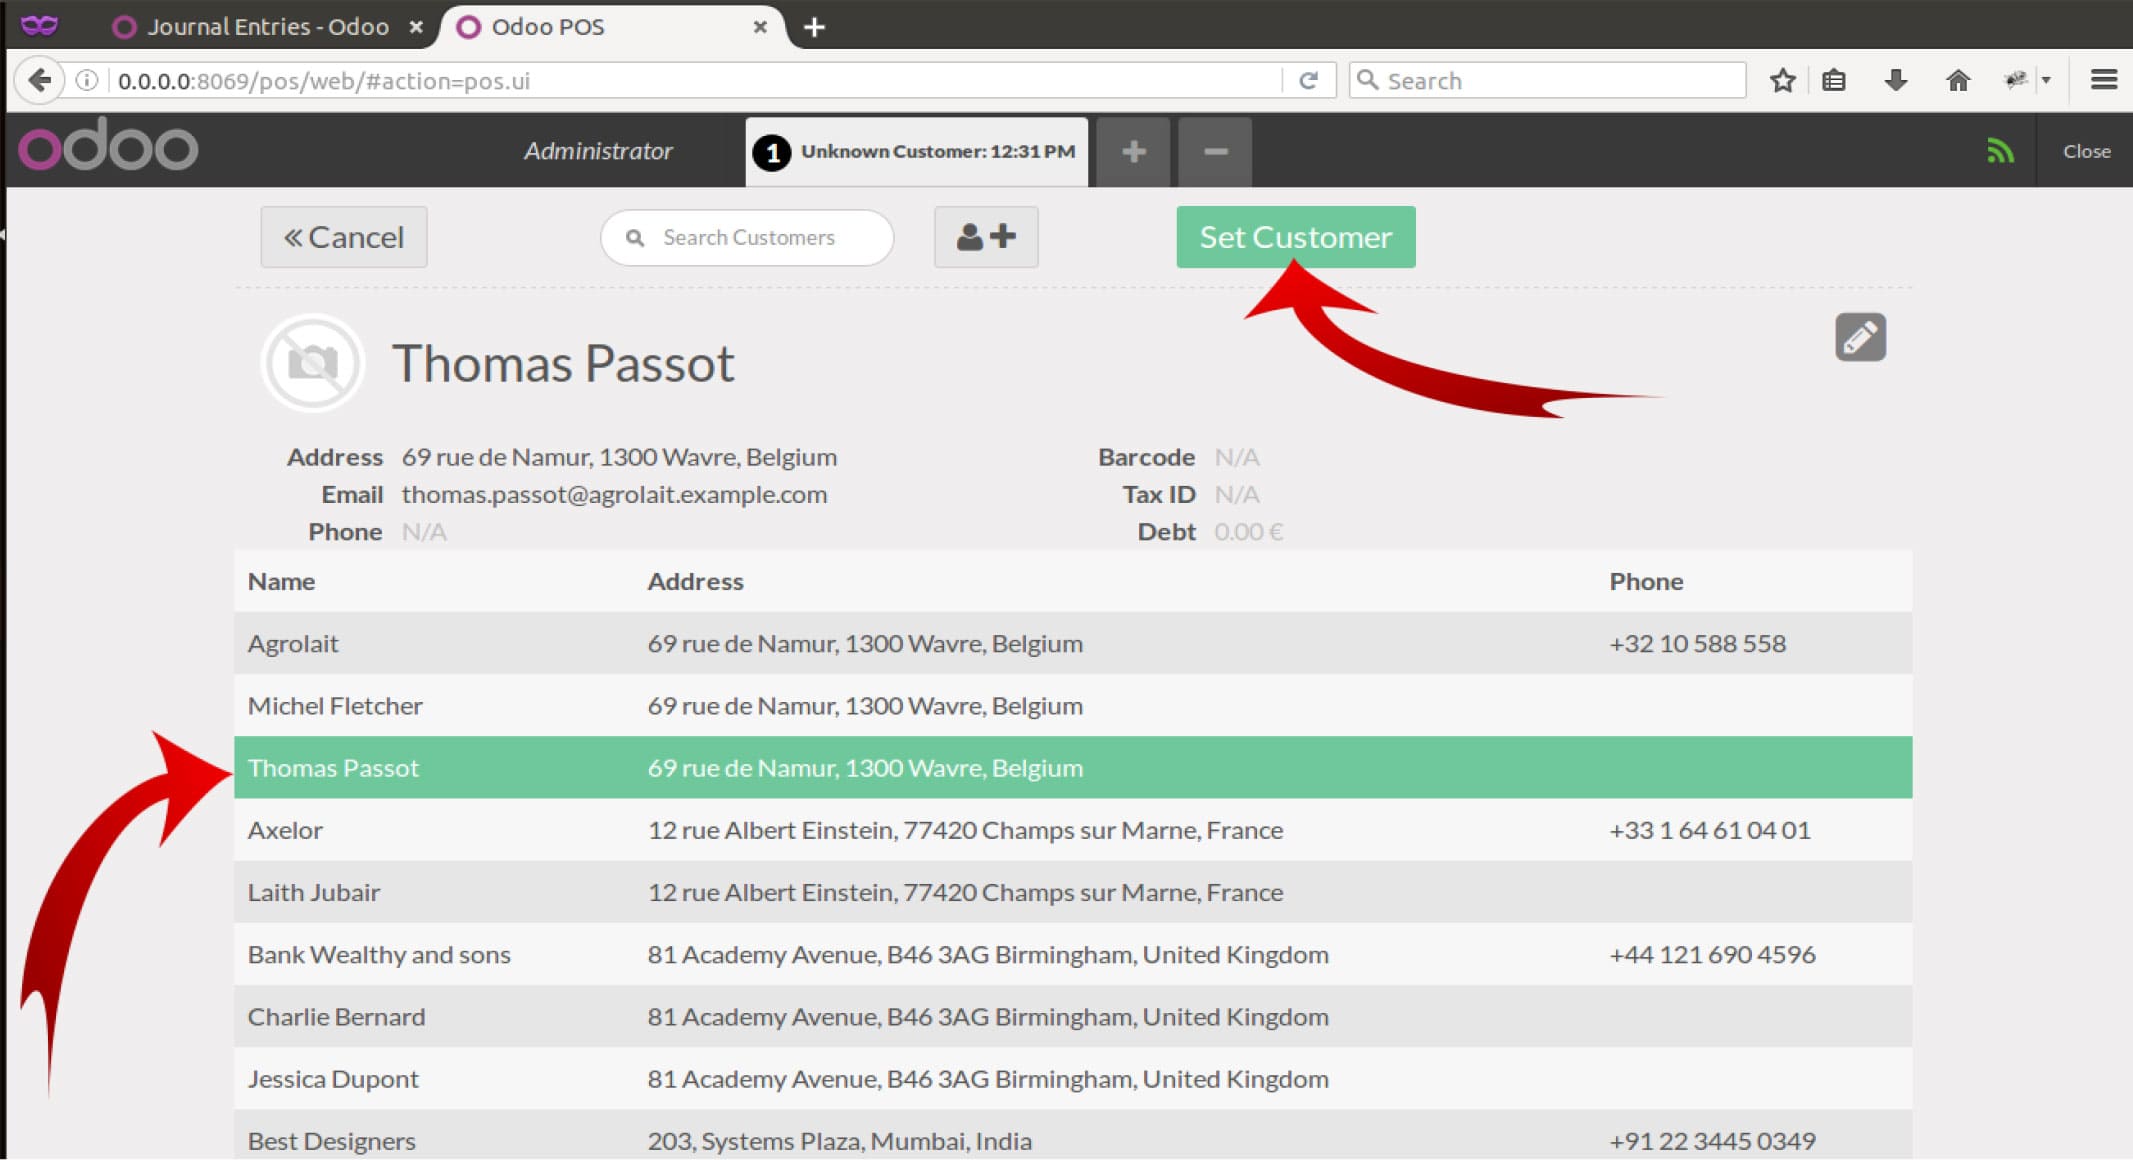Click the Debt value 0.00 €
2133x1160 pixels.
pos(1248,531)
